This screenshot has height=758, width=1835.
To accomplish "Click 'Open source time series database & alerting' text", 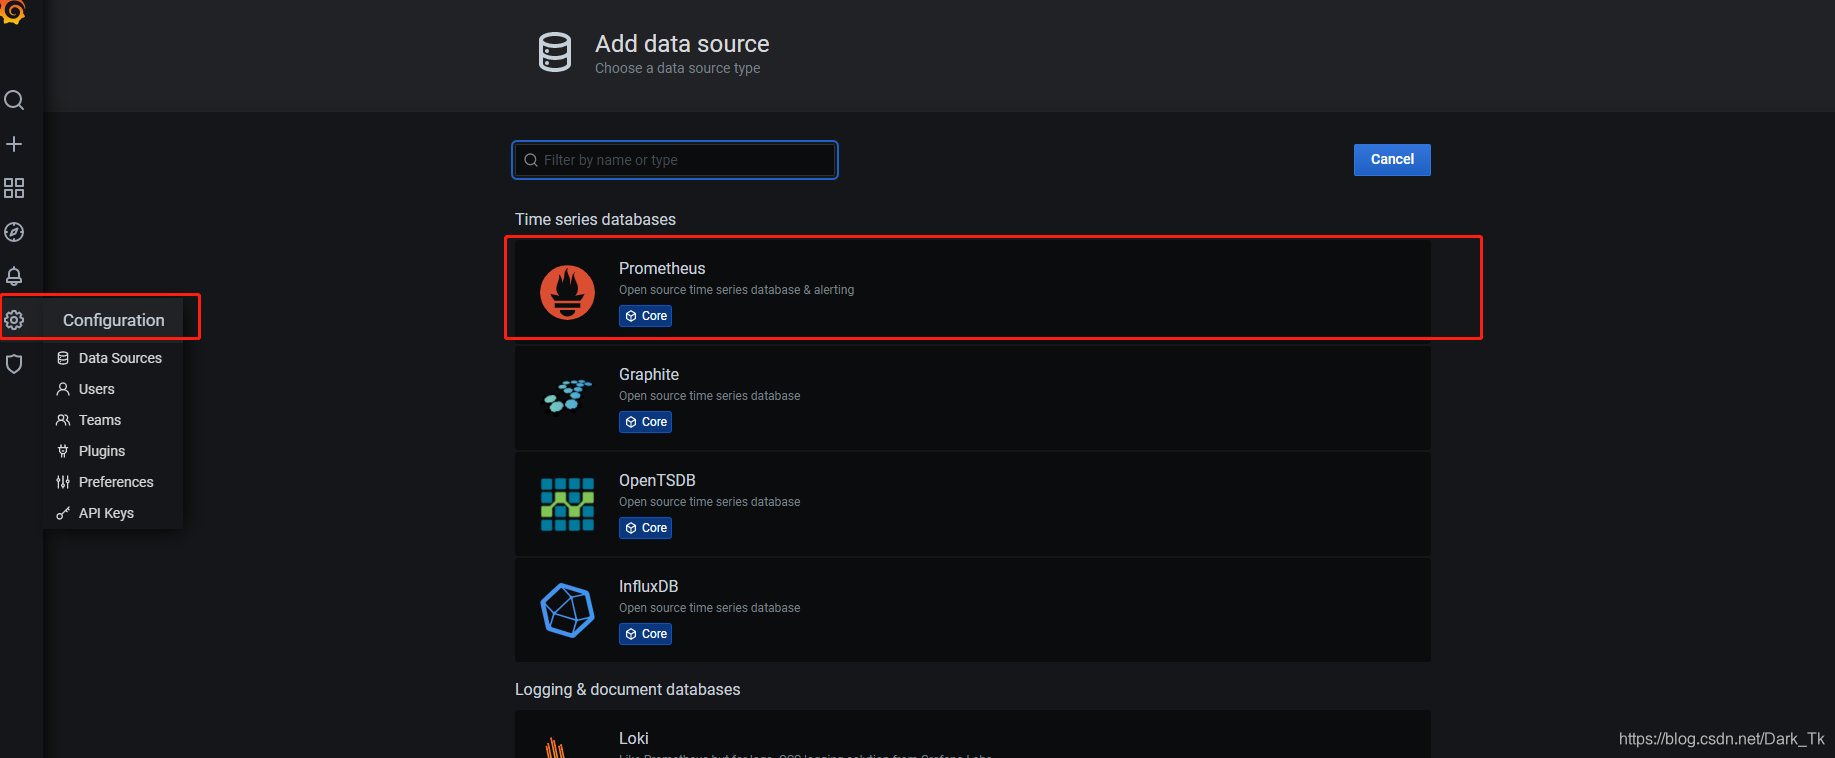I will click(x=737, y=290).
